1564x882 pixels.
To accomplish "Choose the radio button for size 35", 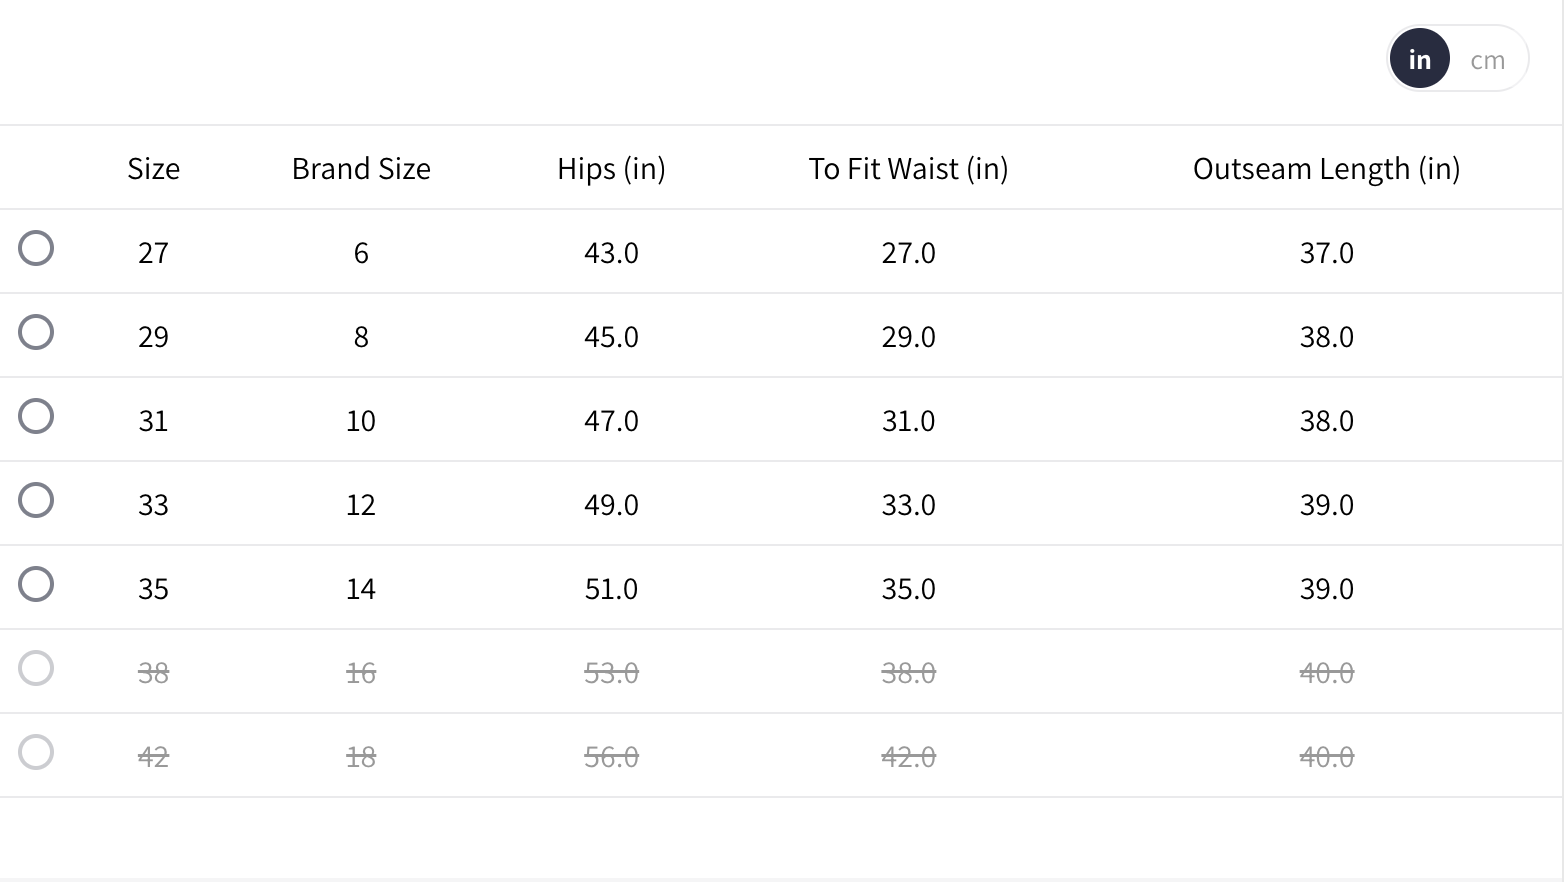I will click(x=36, y=584).
